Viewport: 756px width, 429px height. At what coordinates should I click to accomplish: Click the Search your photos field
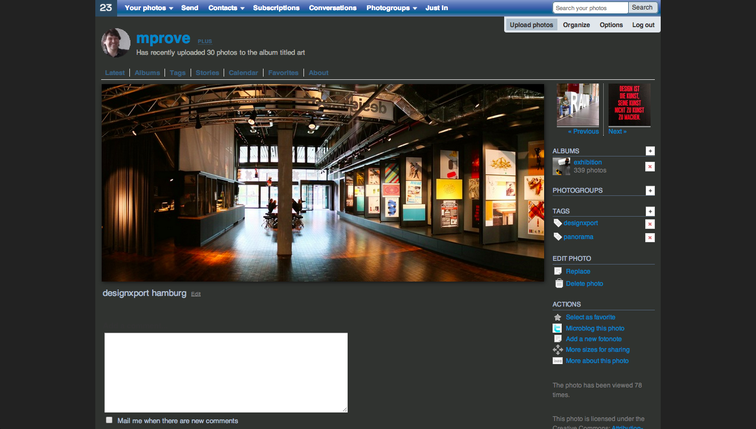pos(590,8)
